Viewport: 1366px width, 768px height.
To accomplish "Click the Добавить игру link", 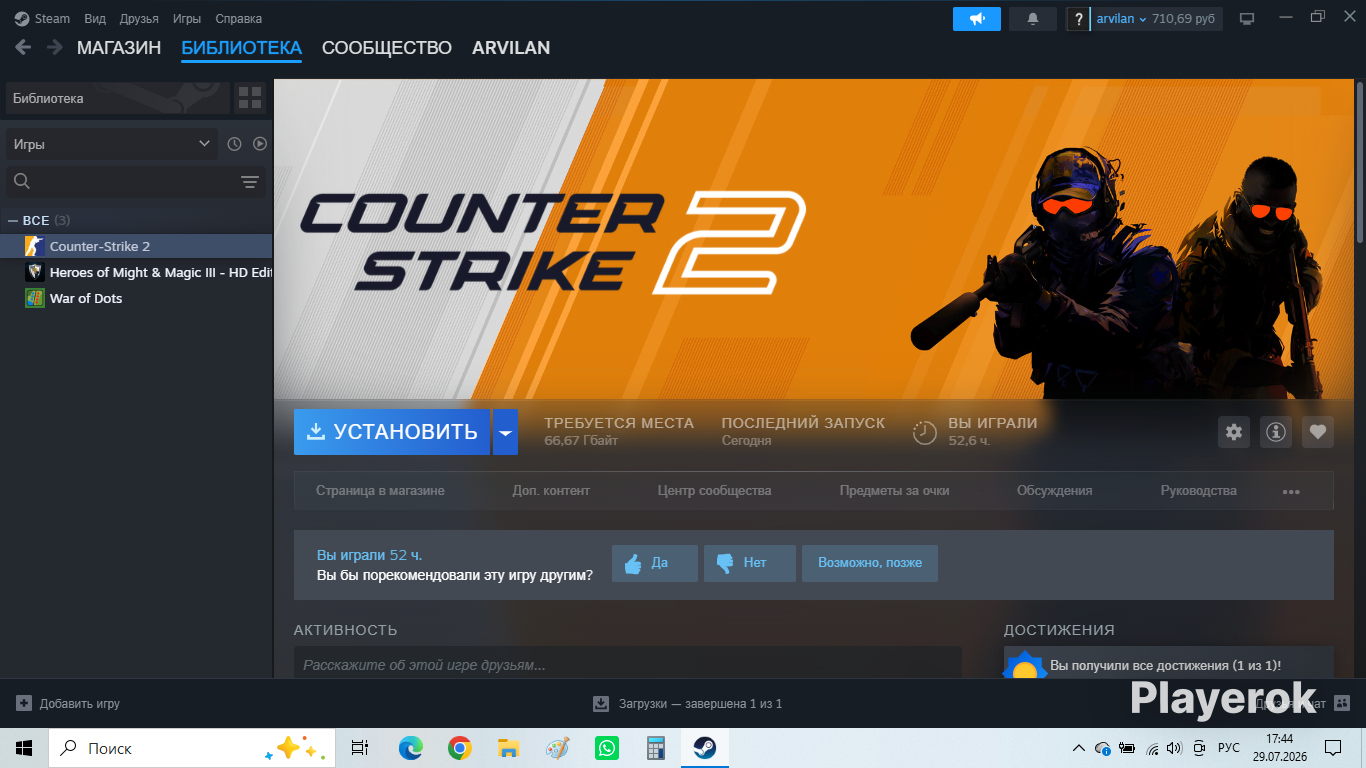I will click(80, 704).
